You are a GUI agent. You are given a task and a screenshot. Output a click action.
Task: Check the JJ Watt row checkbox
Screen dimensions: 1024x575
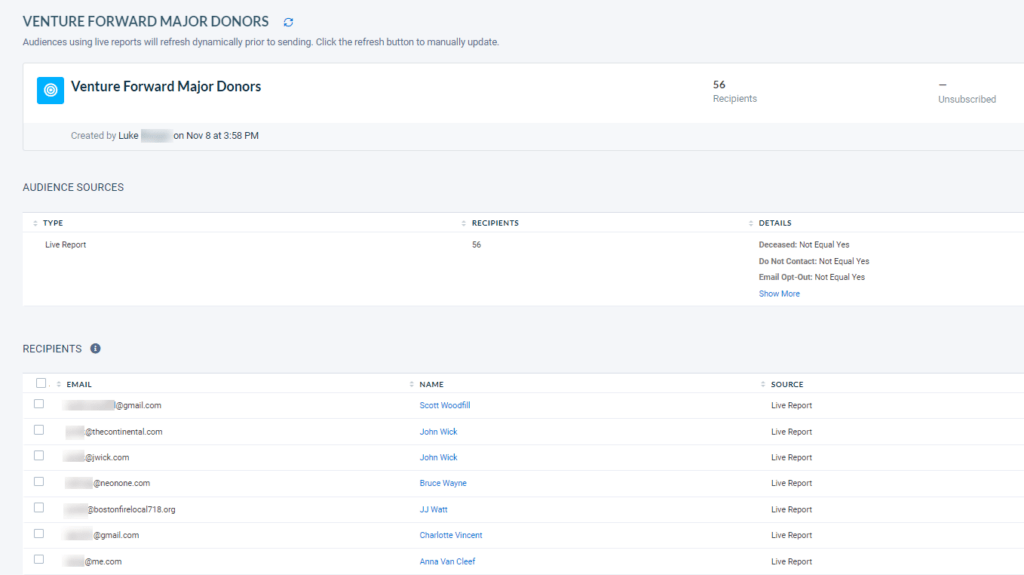39,508
